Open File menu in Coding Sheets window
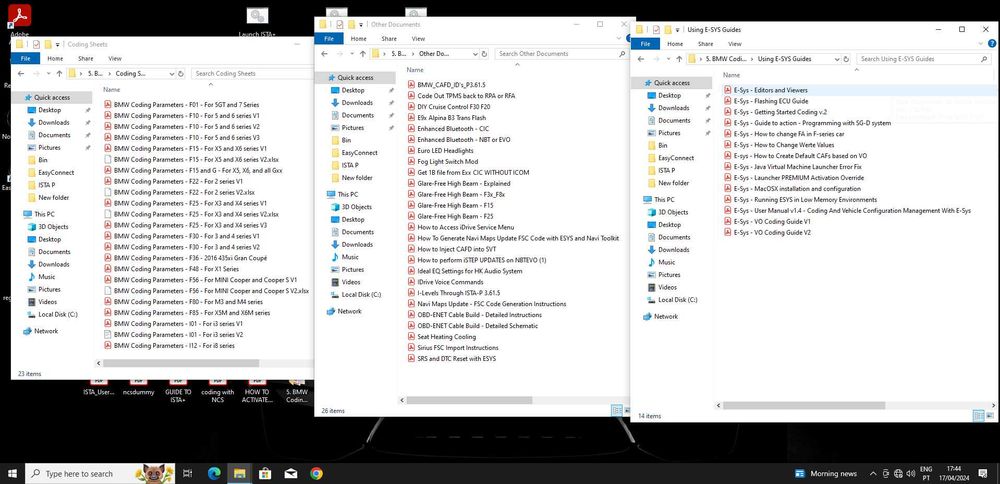 coord(25,59)
